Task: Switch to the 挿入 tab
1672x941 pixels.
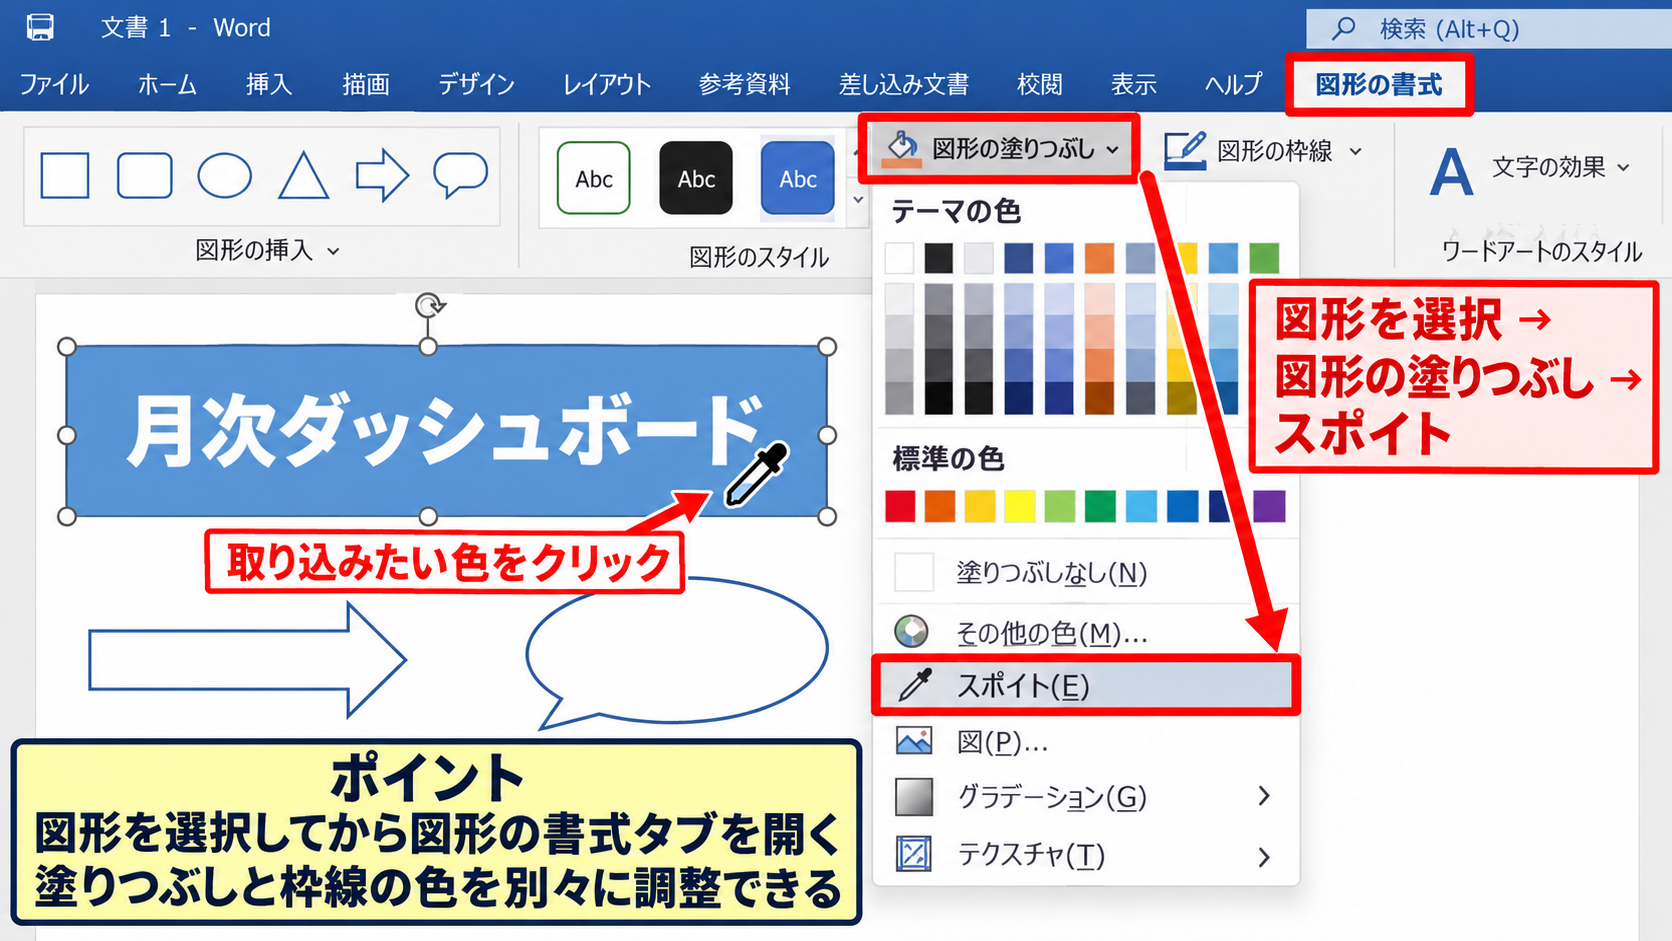Action: coord(269,84)
